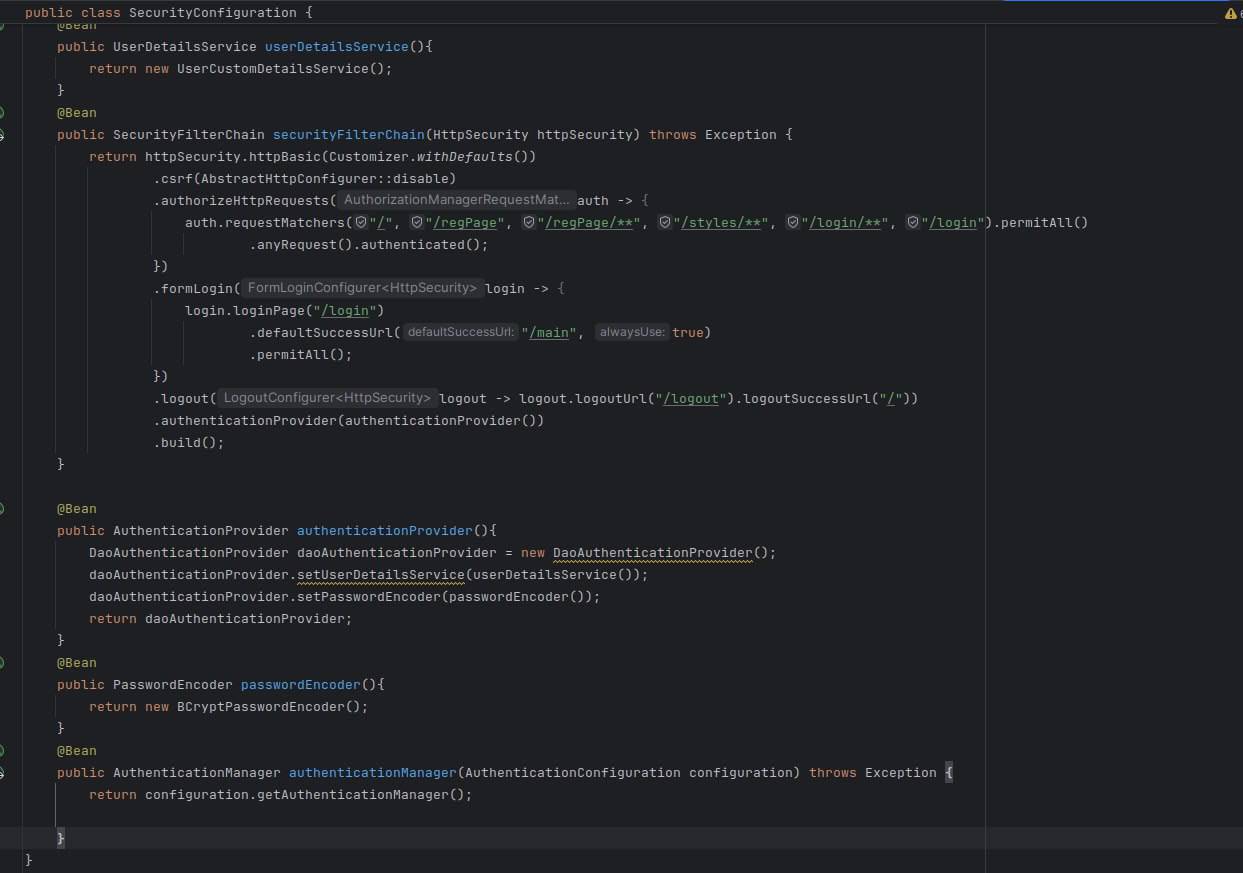This screenshot has height=873, width=1243.
Task: Click the shield icon before "/regPage"
Action: (417, 223)
